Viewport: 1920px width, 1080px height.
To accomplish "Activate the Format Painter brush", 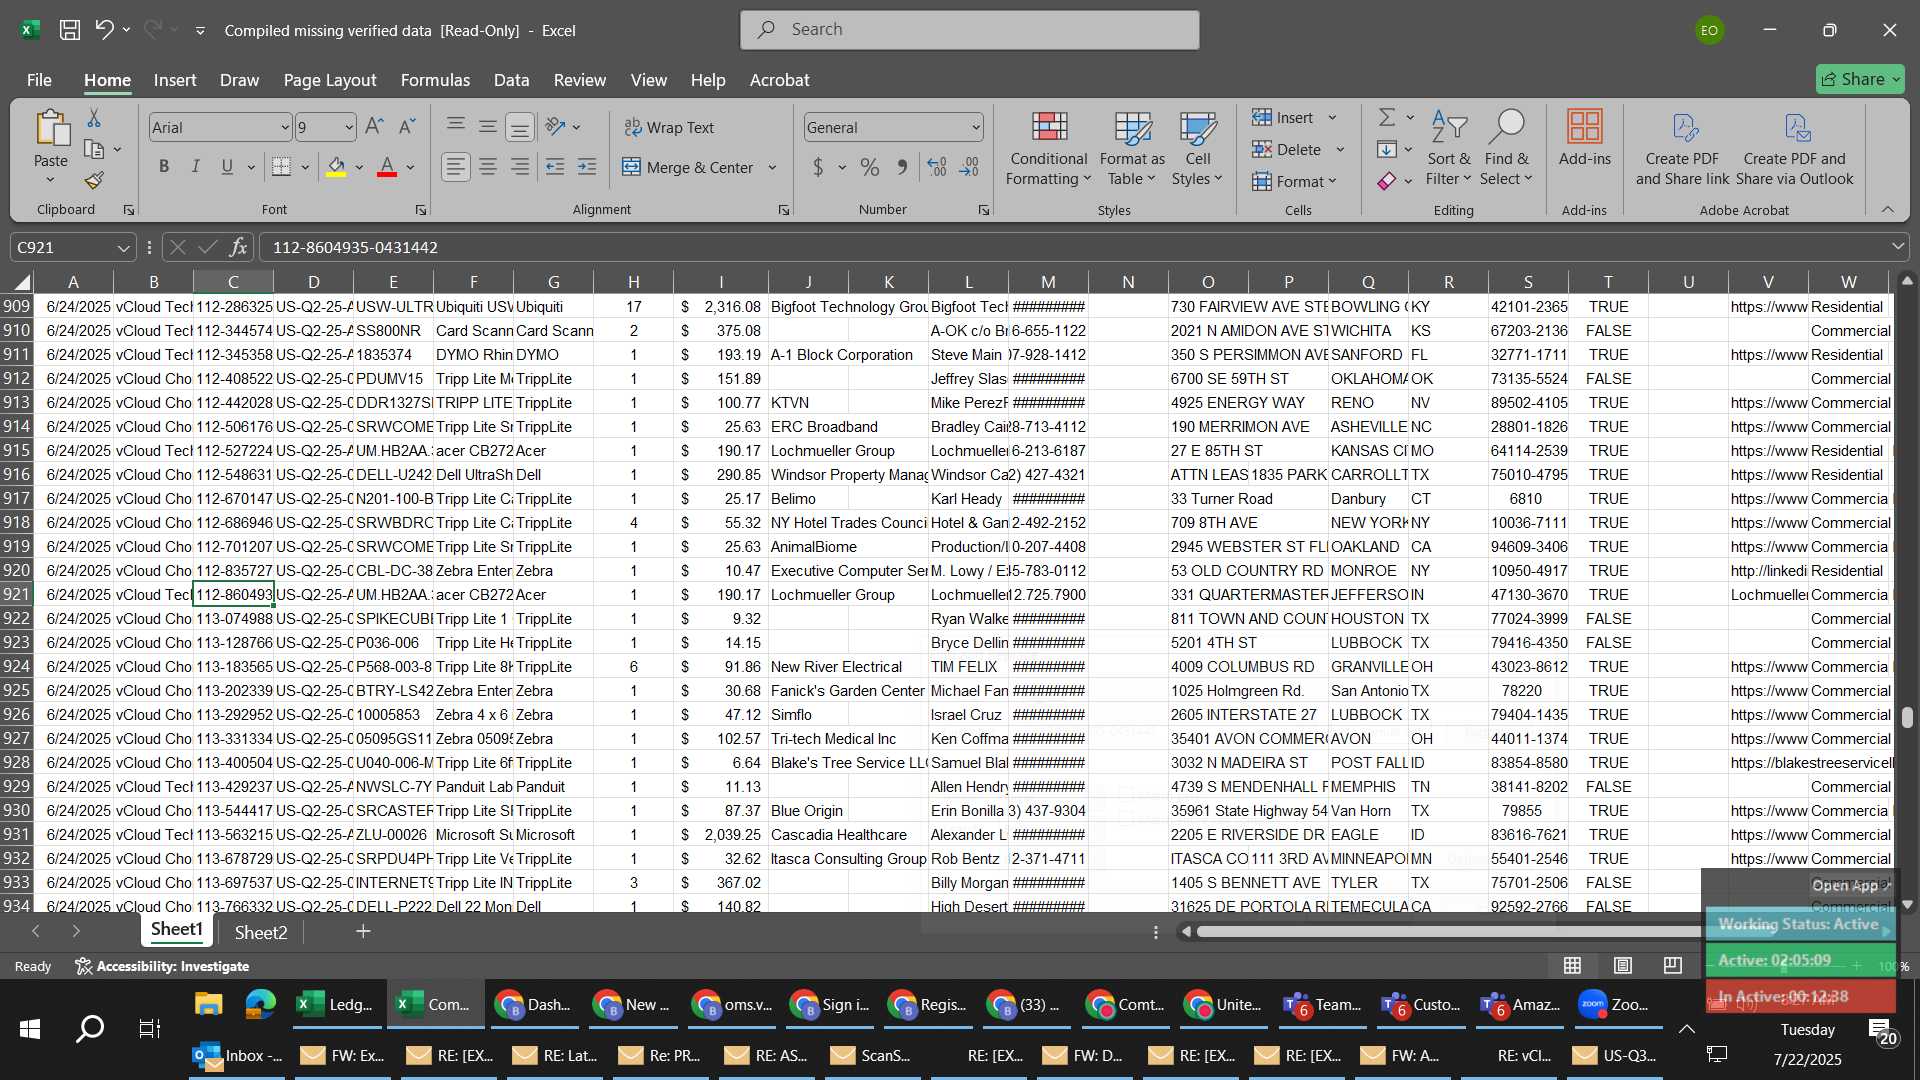I will click(94, 180).
